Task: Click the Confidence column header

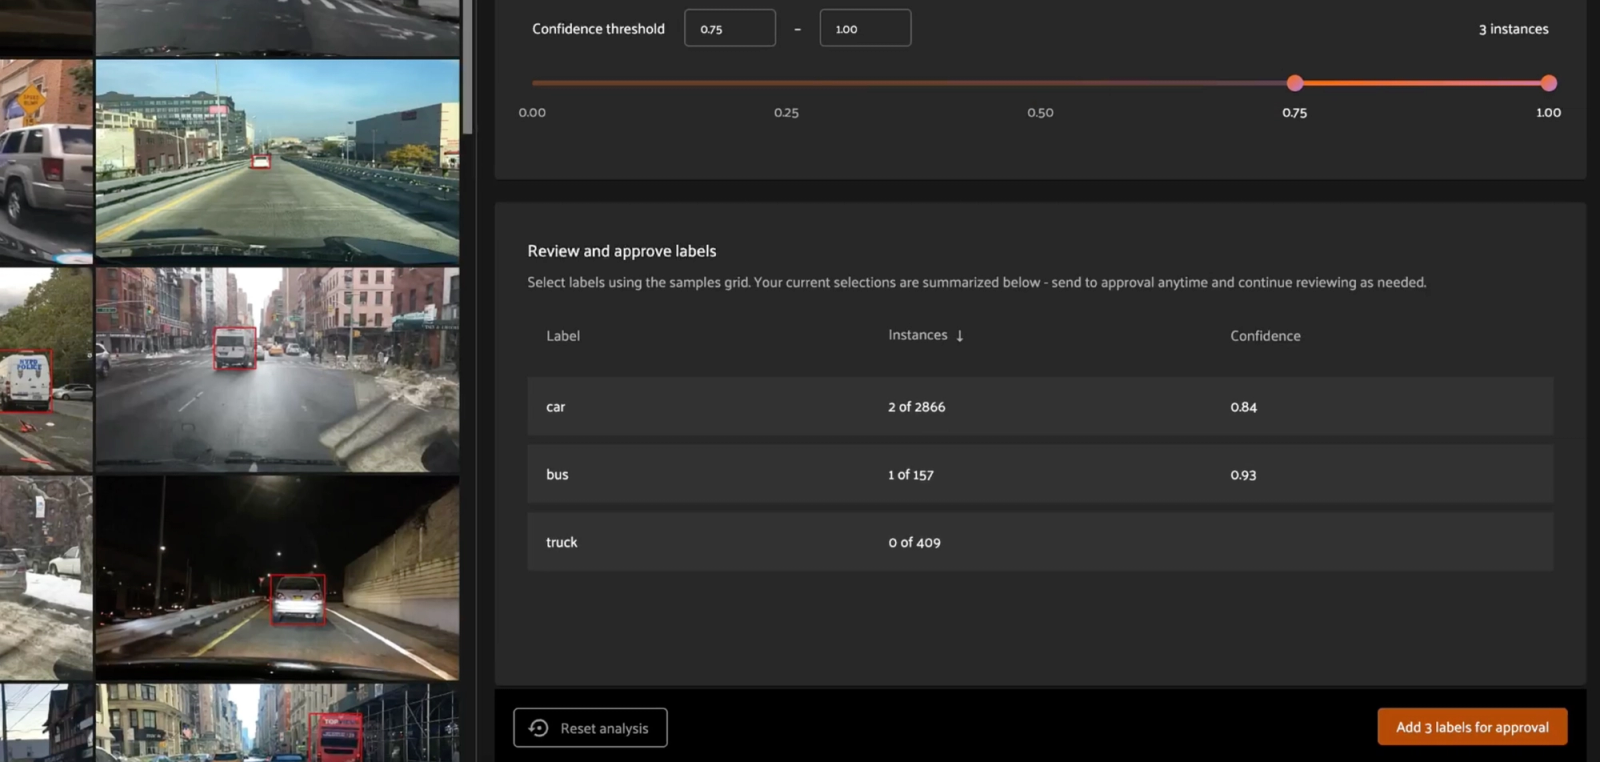Action: coord(1265,336)
